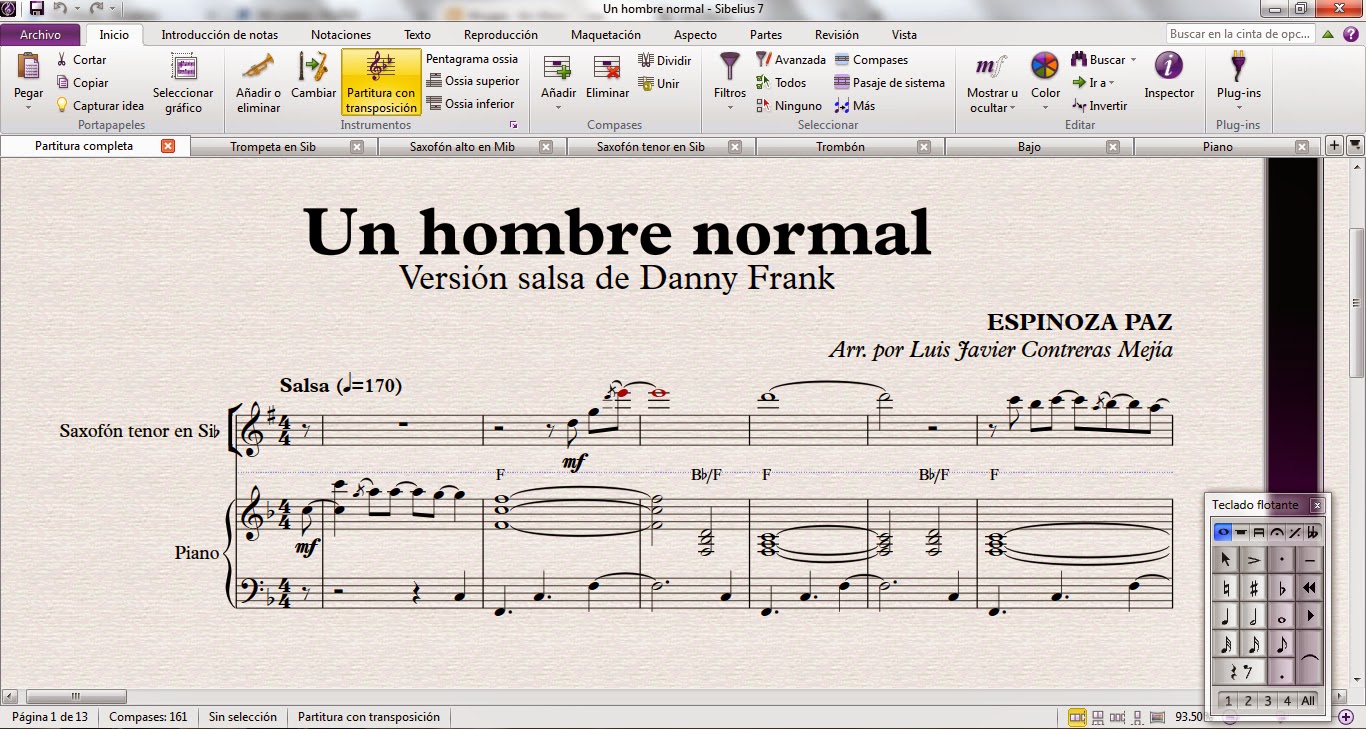Click Pasaje de sistema button
This screenshot has width=1366, height=729.
point(890,83)
